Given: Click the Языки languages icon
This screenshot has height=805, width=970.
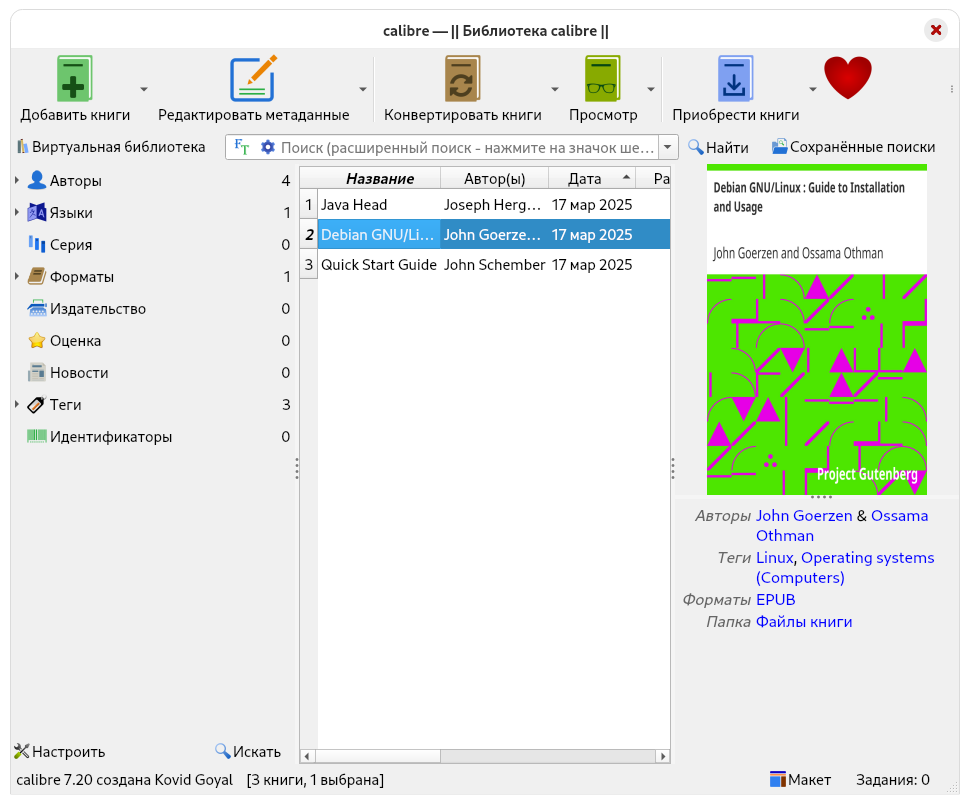Looking at the screenshot, I should point(37,212).
